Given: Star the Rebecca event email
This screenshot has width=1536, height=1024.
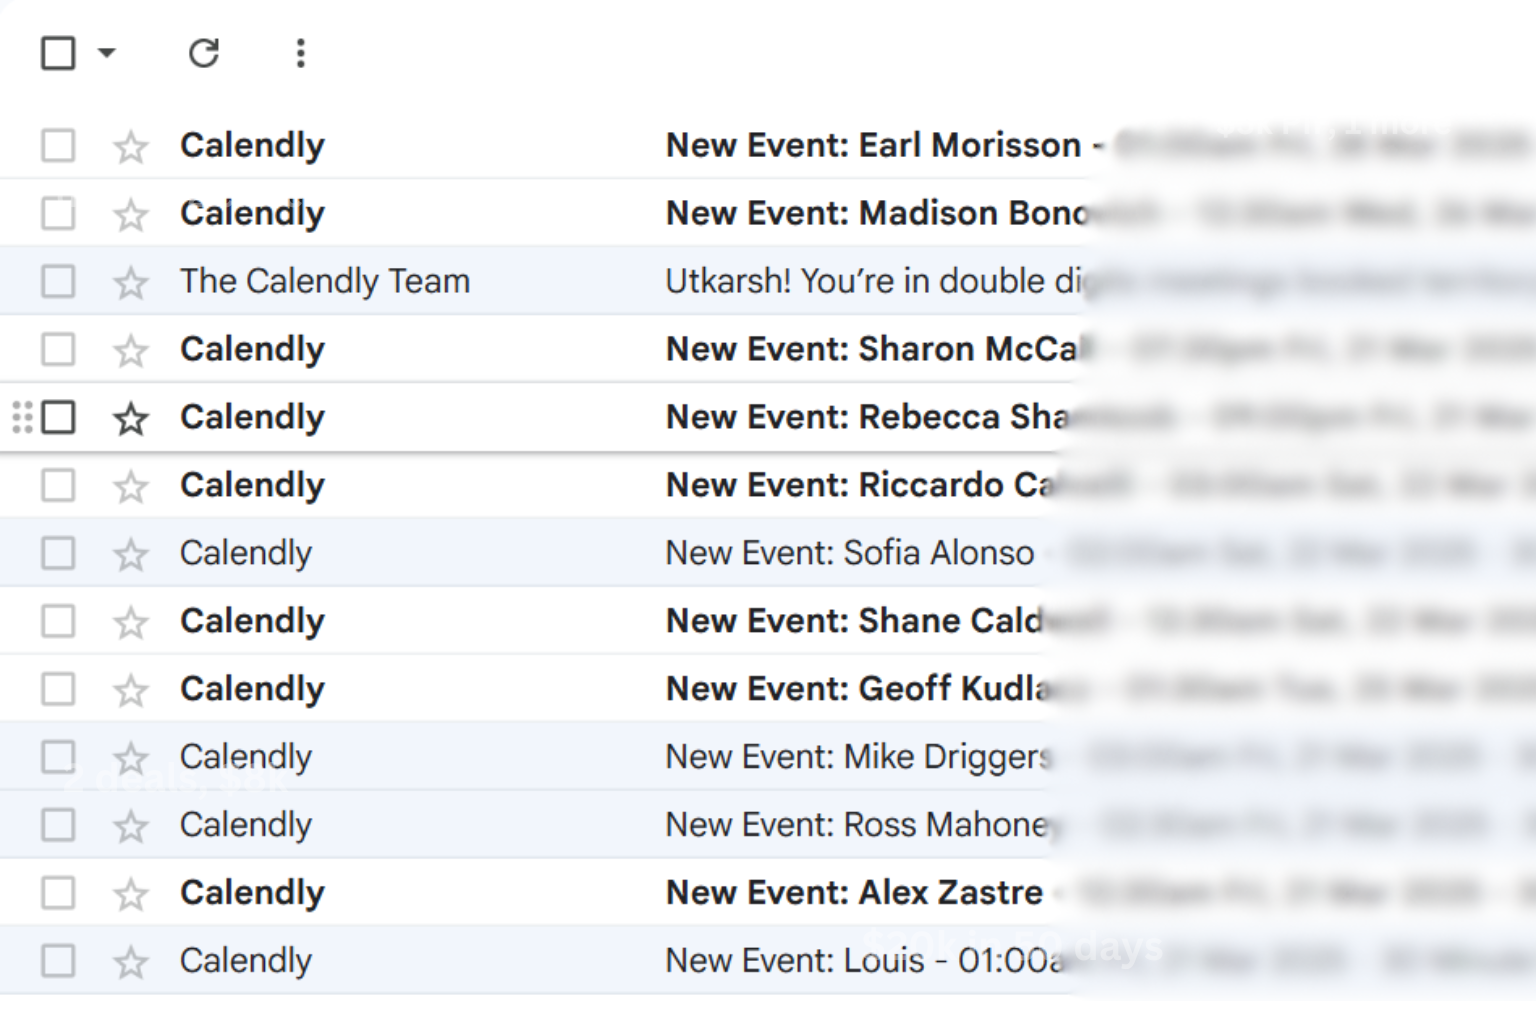Looking at the screenshot, I should point(131,419).
